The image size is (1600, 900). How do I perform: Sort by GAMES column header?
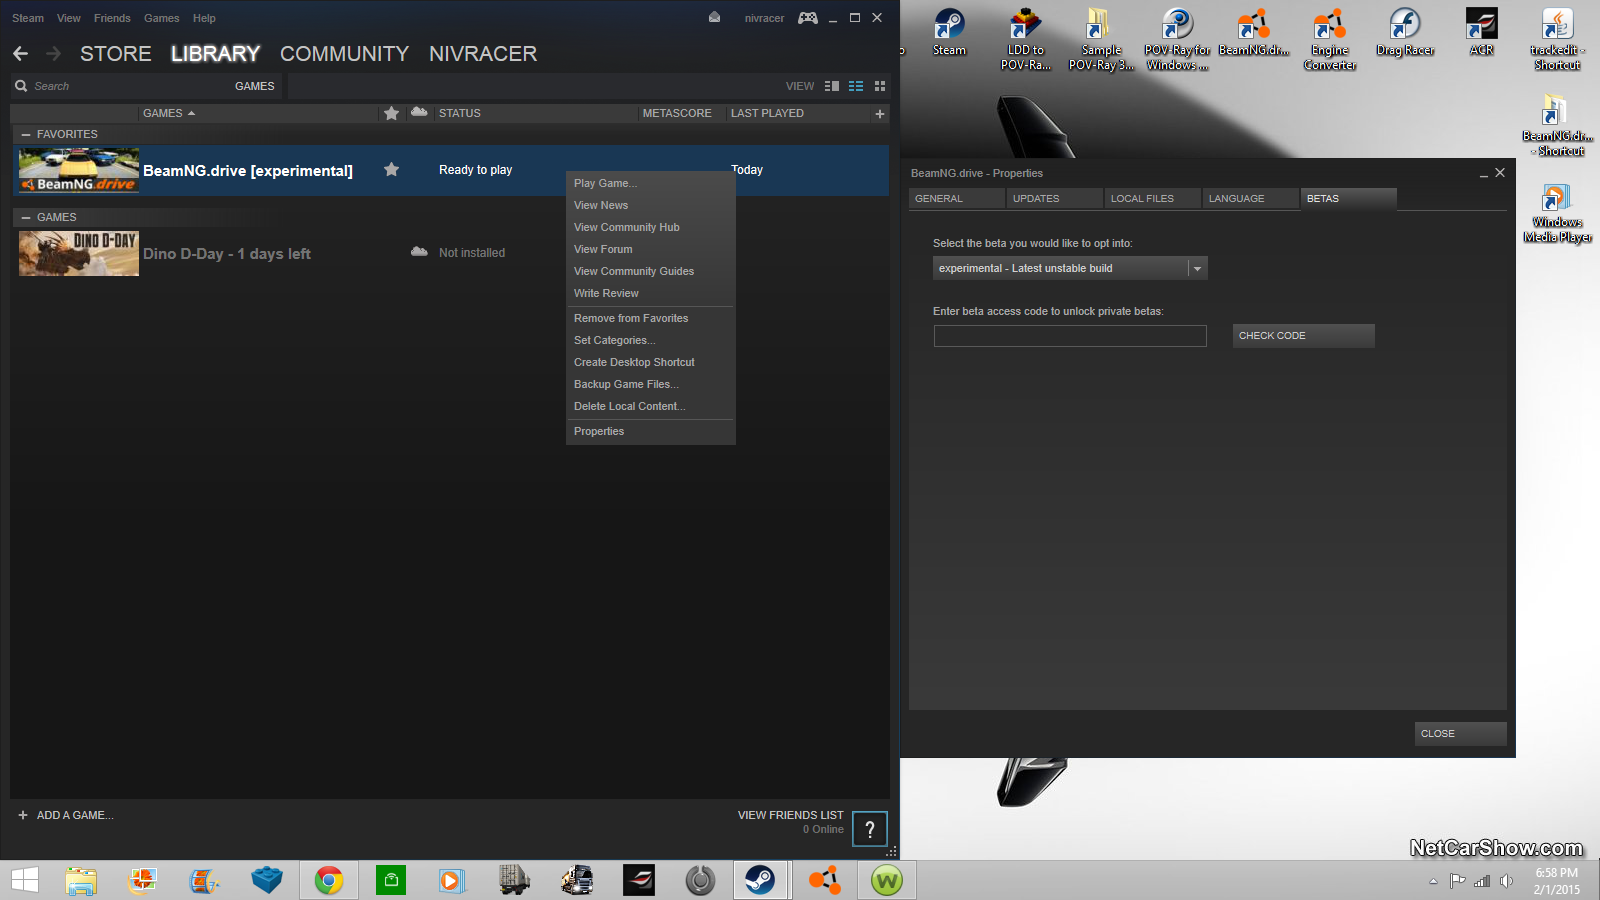[x=169, y=113]
